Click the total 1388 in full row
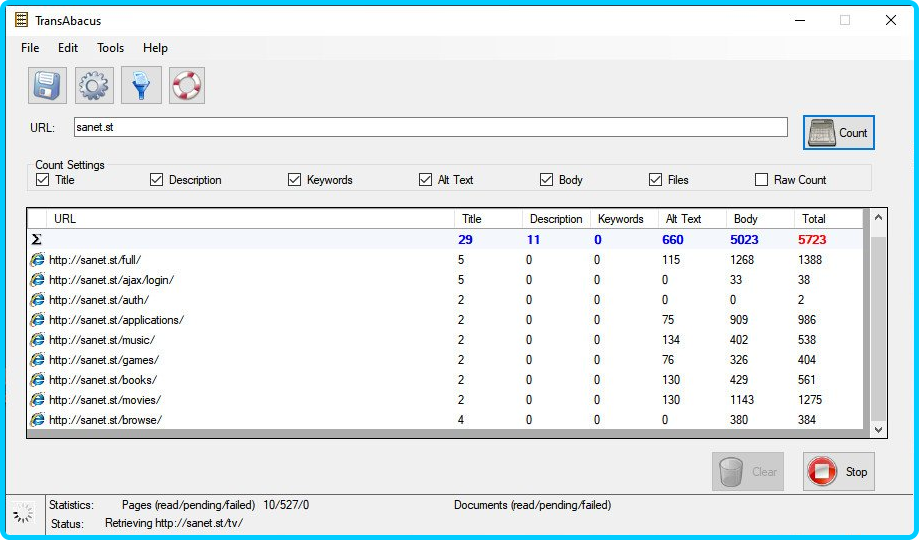Viewport: 919px width, 540px height. point(810,260)
